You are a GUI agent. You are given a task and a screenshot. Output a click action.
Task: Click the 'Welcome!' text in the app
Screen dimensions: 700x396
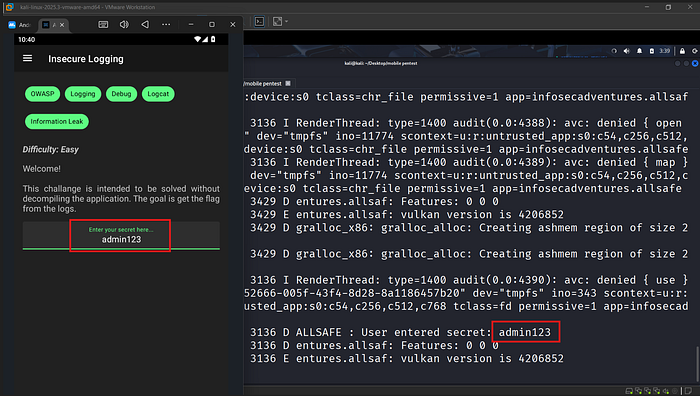point(42,169)
